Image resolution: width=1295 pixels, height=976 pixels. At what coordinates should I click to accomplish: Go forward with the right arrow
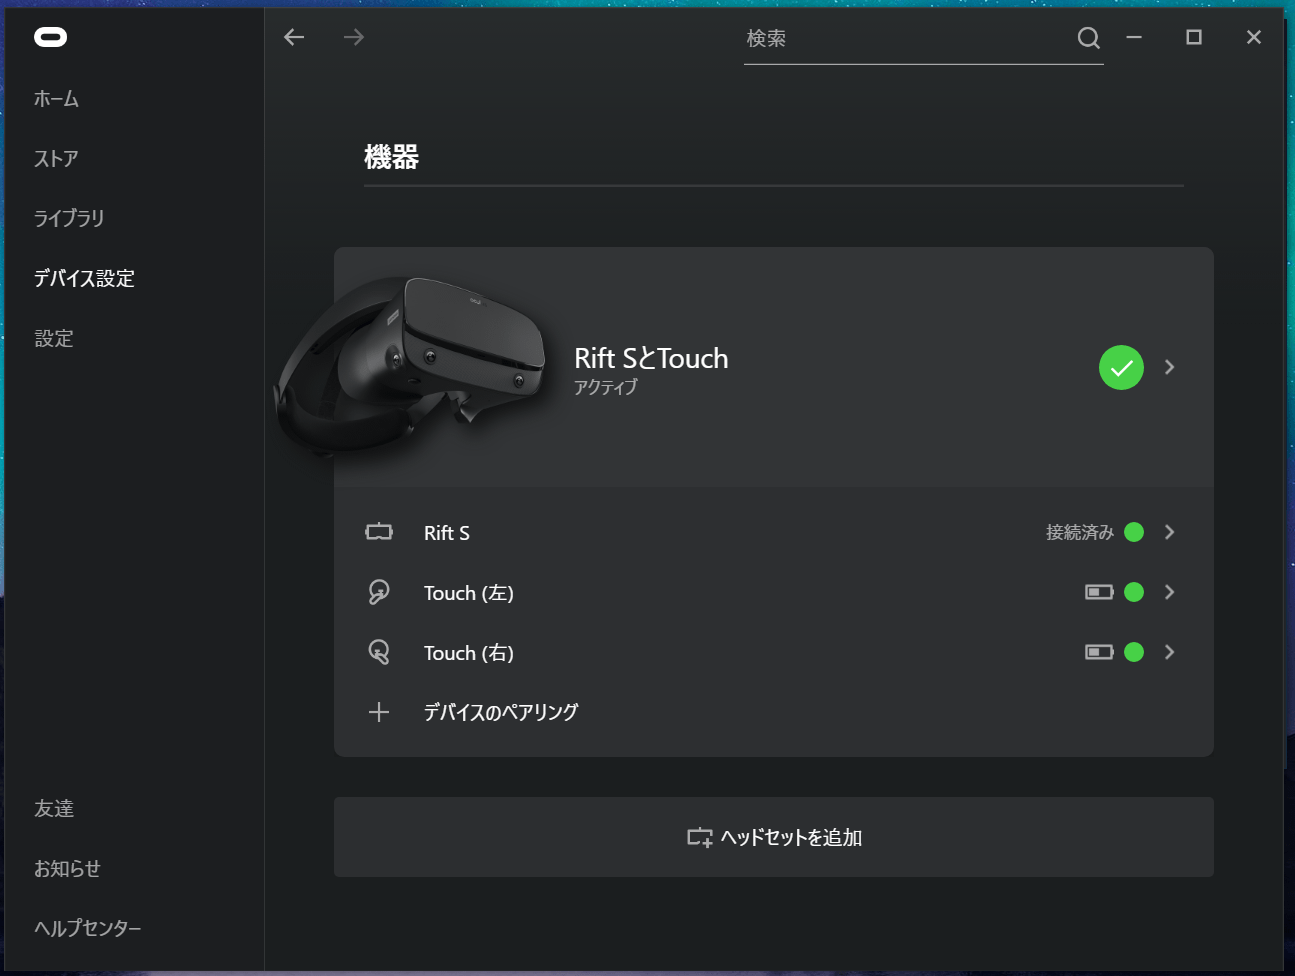point(354,37)
